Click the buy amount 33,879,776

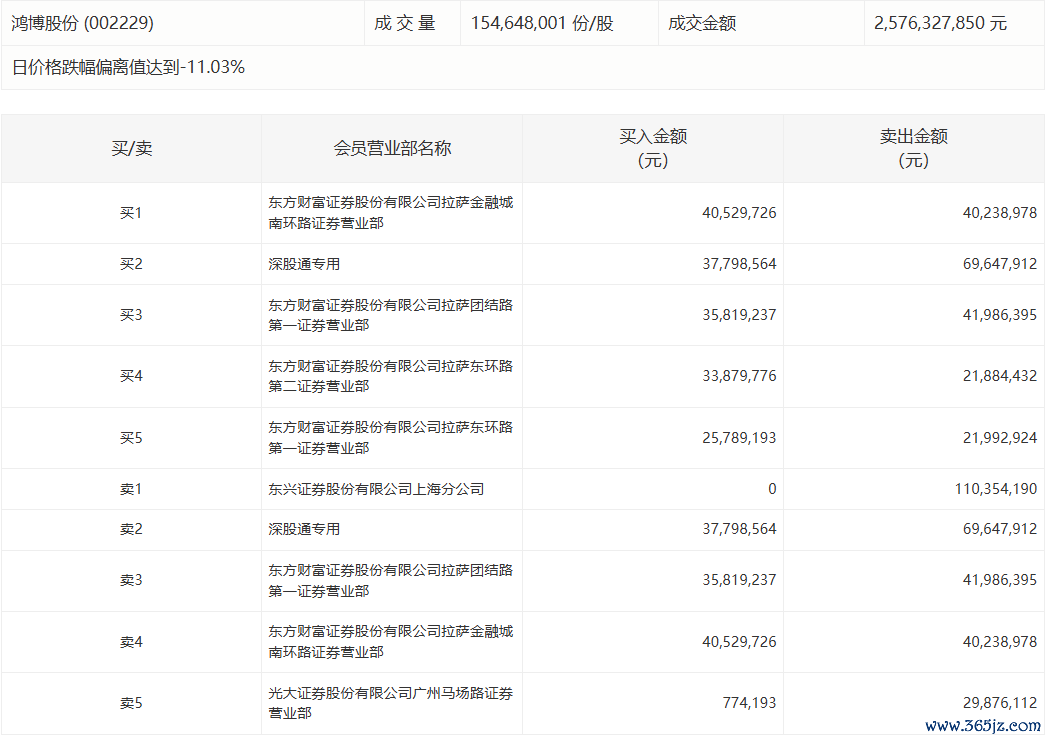739,376
